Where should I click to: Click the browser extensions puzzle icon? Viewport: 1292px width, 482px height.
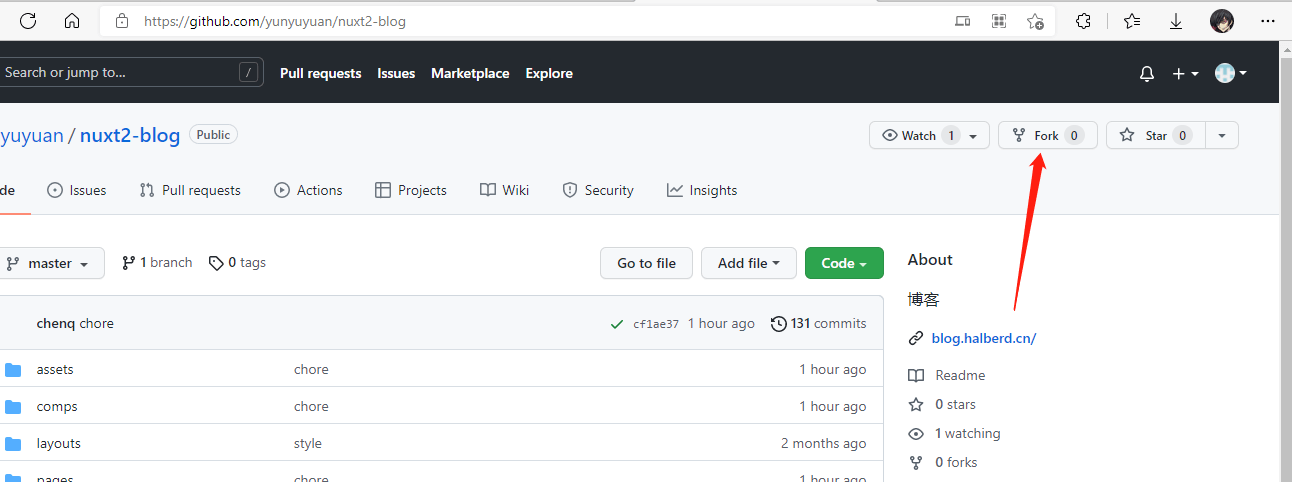point(1083,21)
